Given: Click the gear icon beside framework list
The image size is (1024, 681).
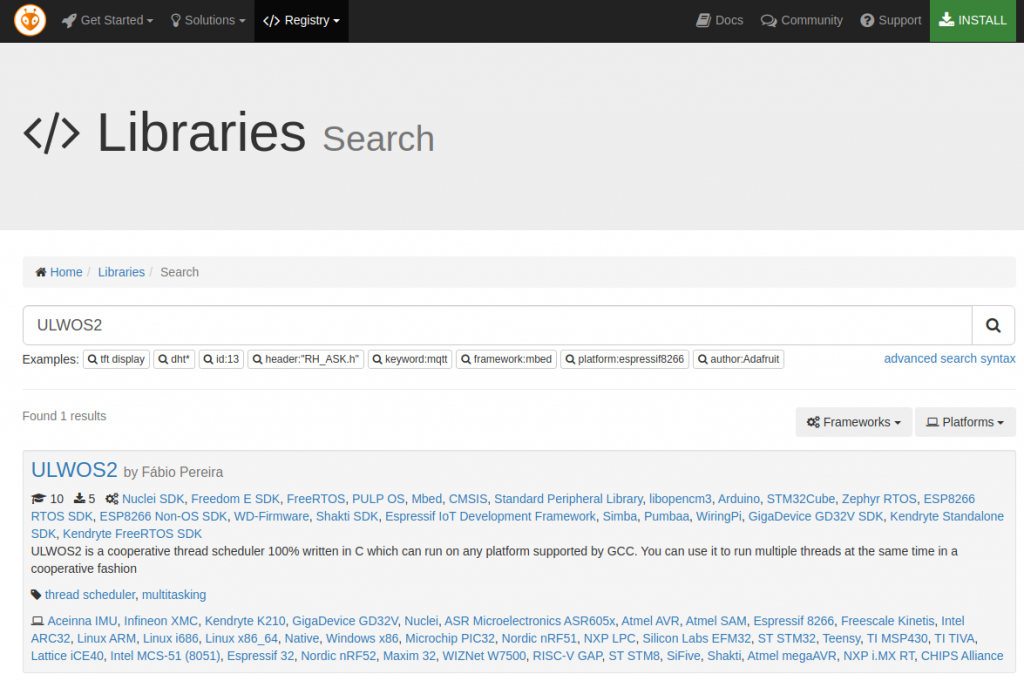Looking at the screenshot, I should pos(112,499).
